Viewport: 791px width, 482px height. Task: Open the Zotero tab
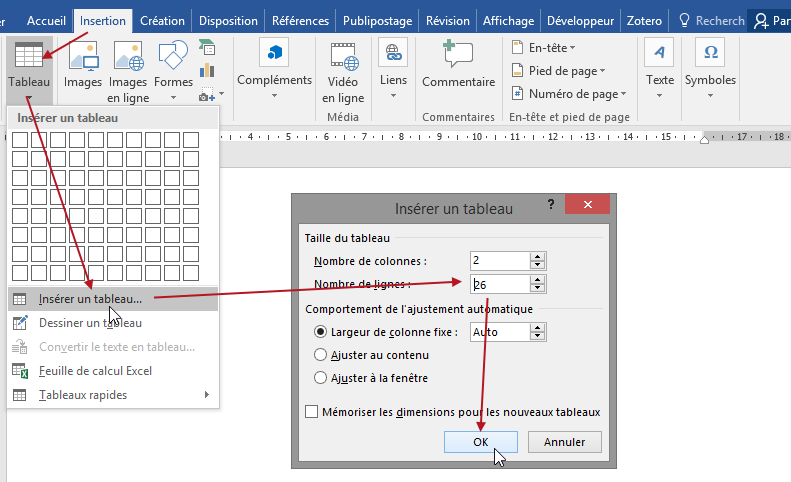[x=644, y=21]
